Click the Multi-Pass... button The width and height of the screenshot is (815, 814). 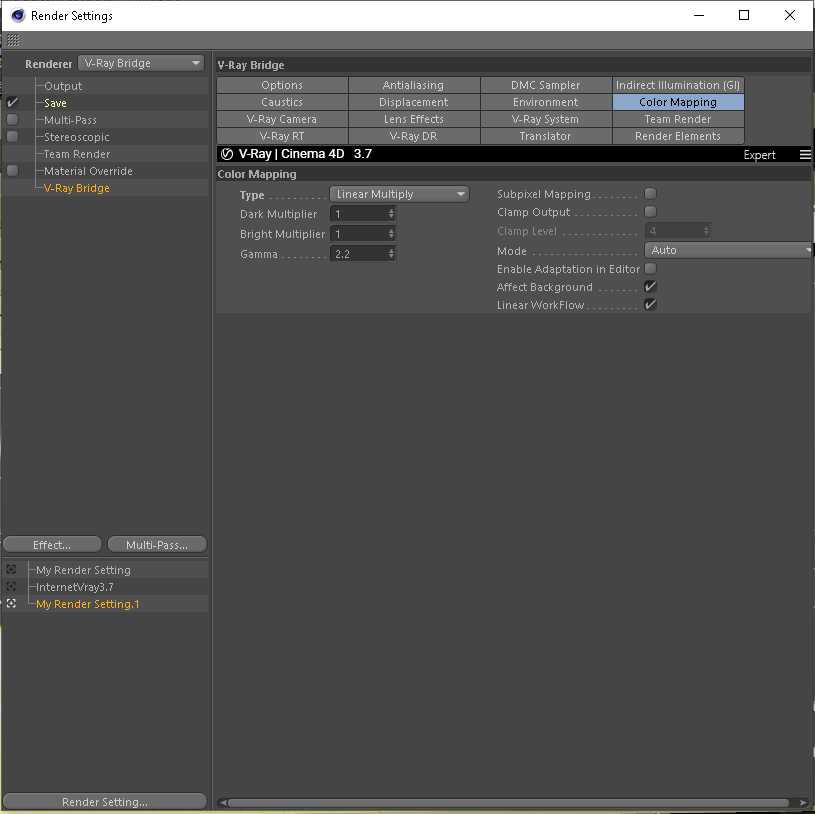157,544
